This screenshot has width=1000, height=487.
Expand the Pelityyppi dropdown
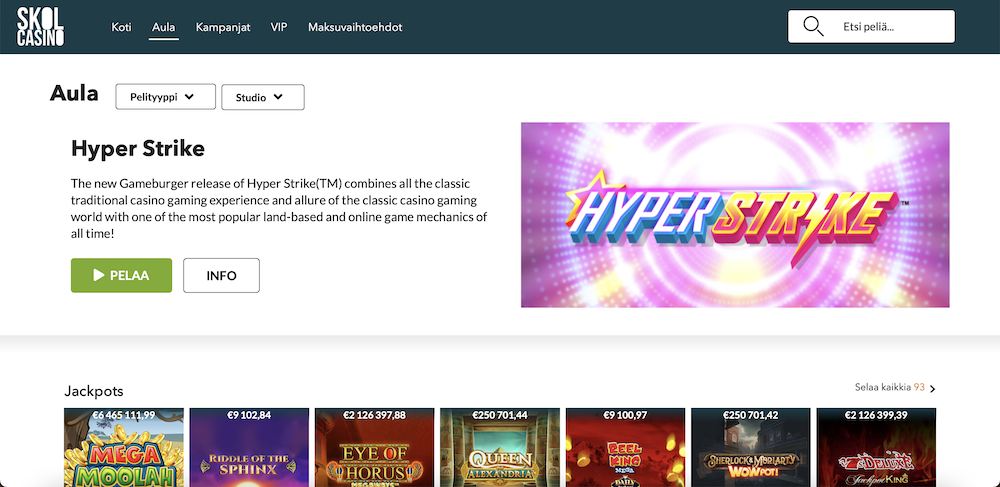(x=166, y=97)
